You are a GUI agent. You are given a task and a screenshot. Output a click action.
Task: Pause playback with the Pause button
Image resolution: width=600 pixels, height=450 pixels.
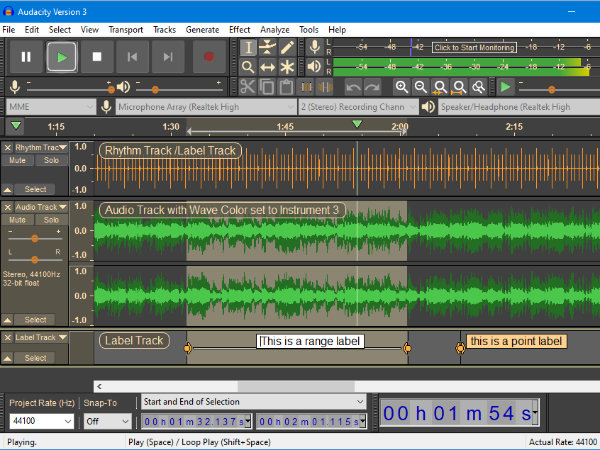pos(26,57)
